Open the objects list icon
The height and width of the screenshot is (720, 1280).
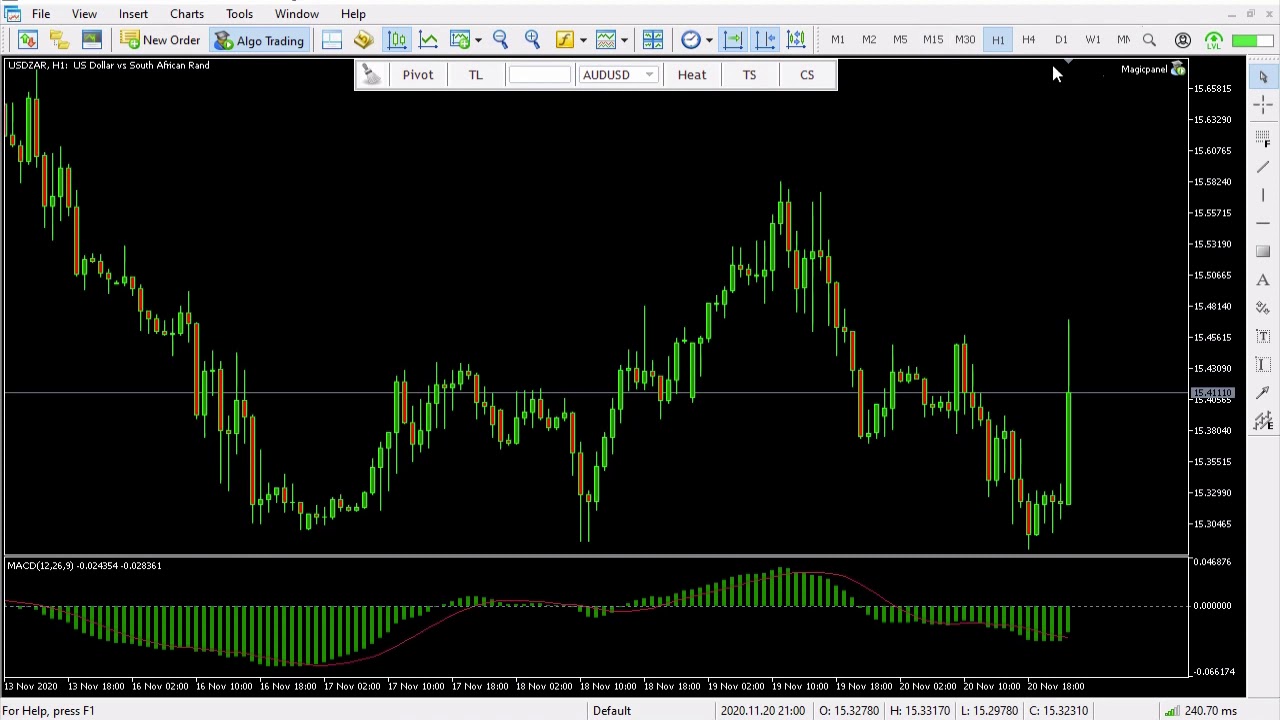606,40
